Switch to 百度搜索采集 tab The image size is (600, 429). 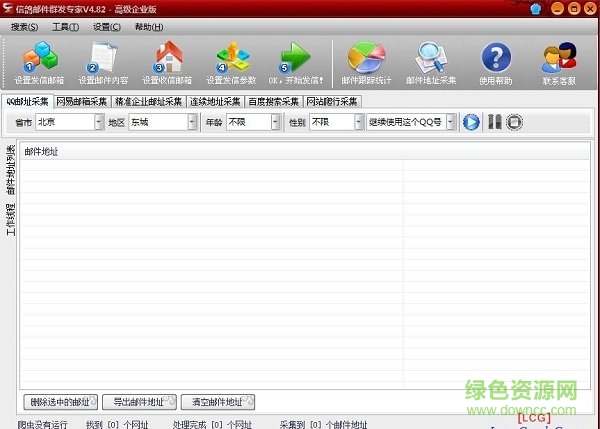click(273, 102)
